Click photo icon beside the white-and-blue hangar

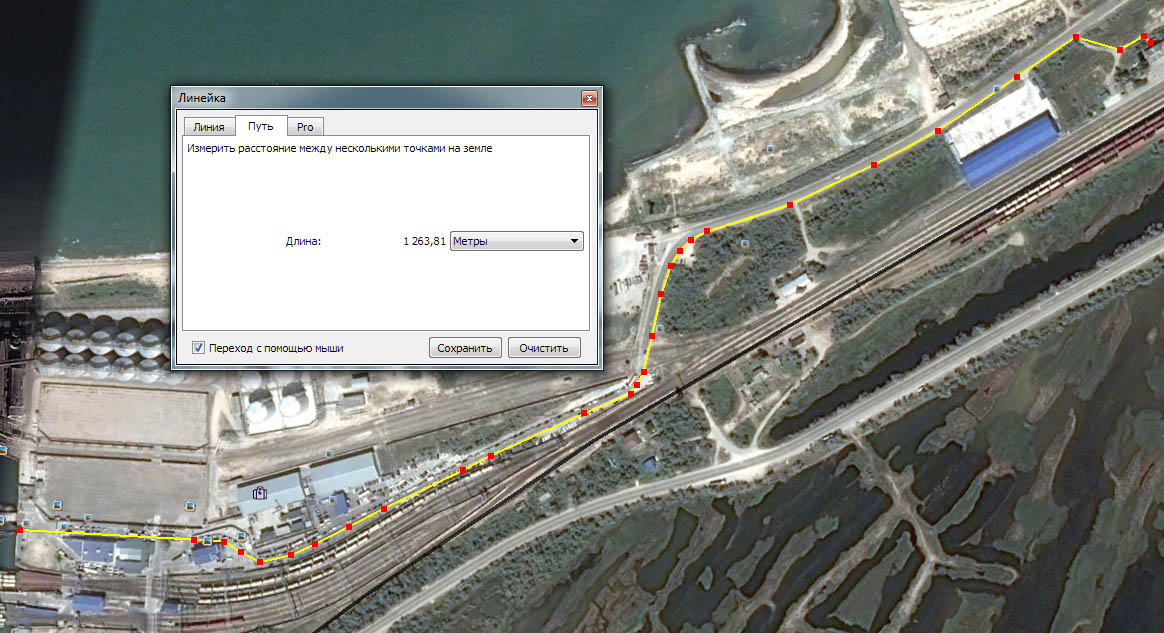click(x=996, y=89)
